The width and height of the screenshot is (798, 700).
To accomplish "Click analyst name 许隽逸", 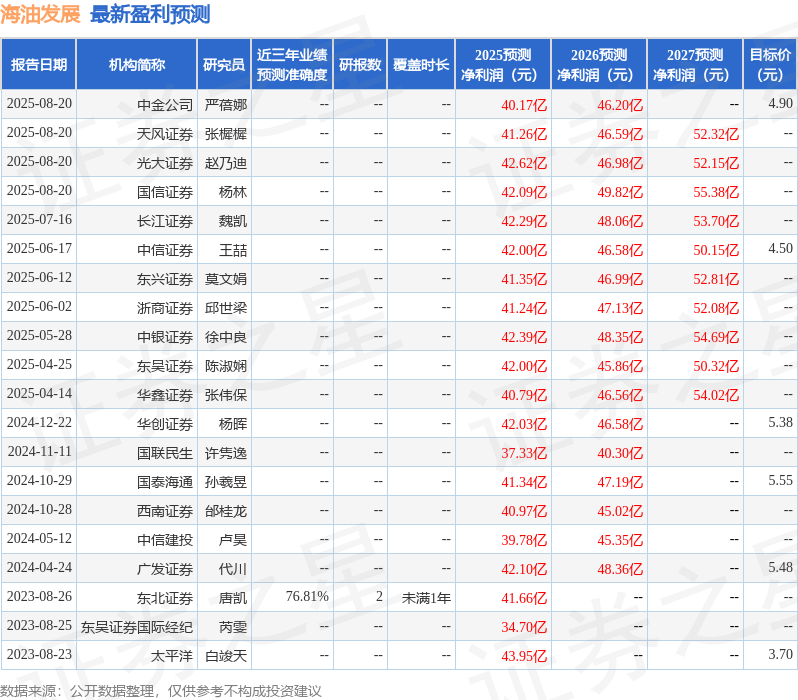I will point(225,453).
